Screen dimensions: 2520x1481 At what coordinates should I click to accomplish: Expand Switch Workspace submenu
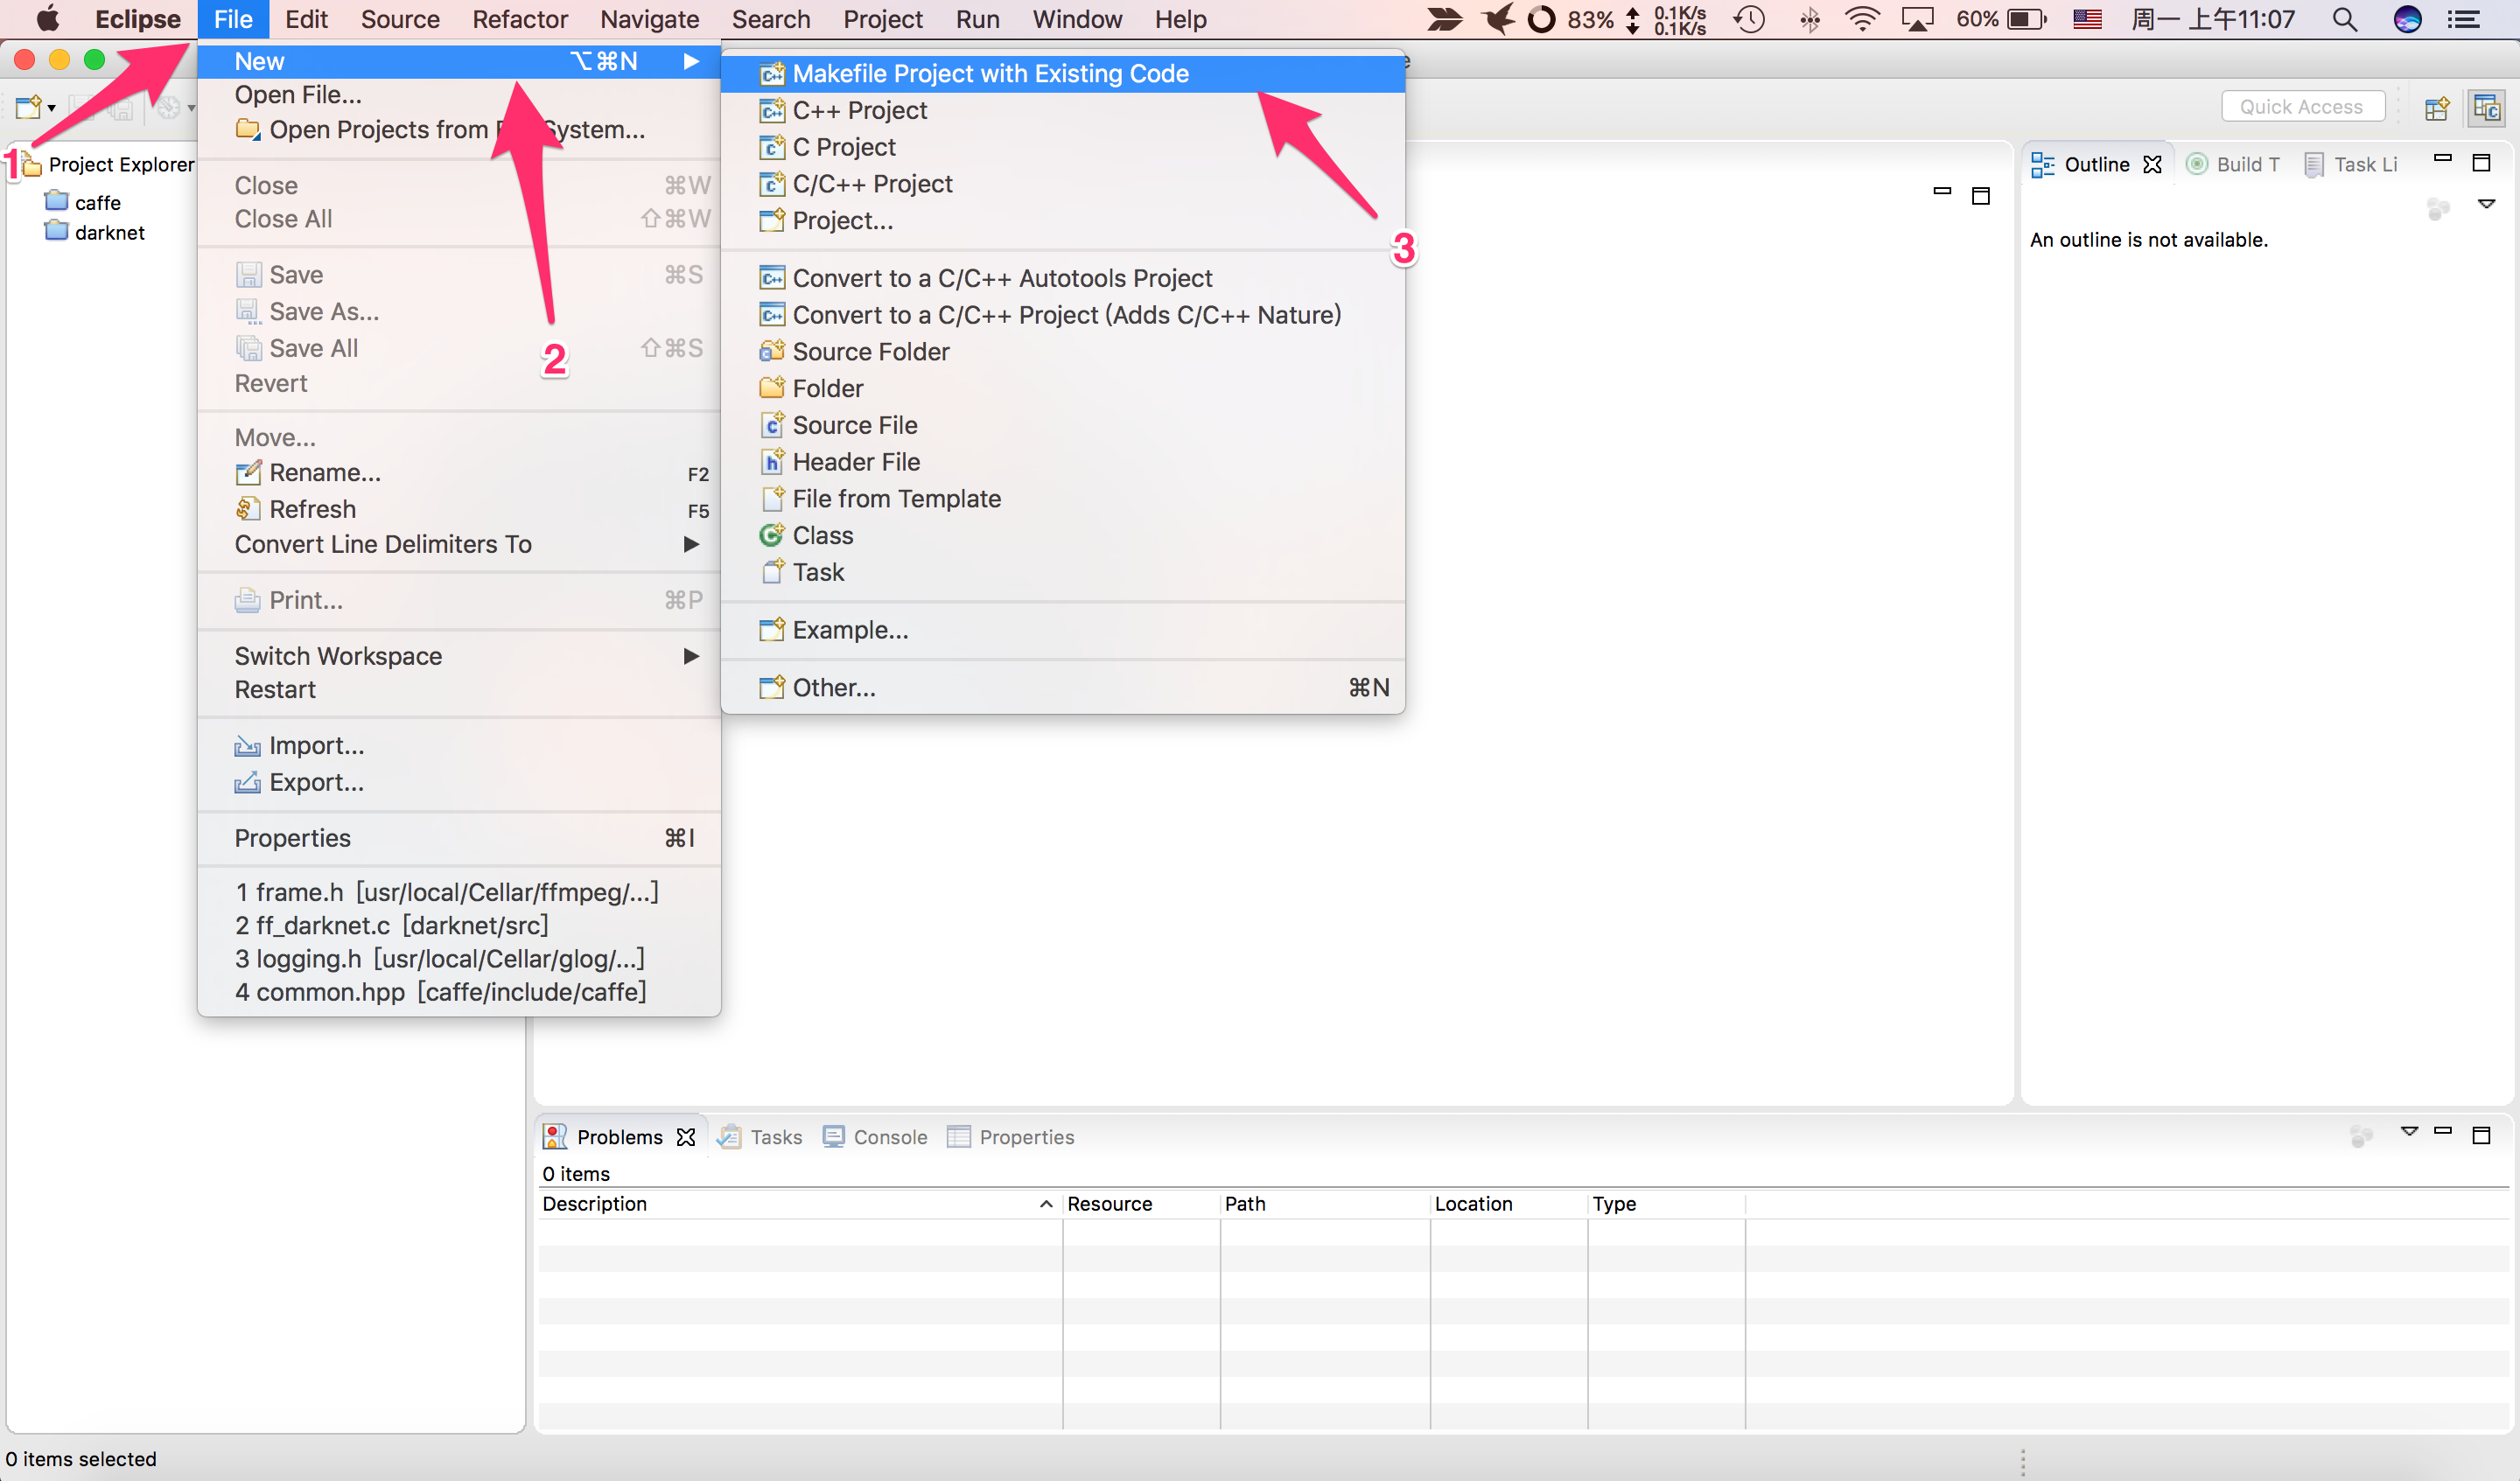[x=459, y=657]
